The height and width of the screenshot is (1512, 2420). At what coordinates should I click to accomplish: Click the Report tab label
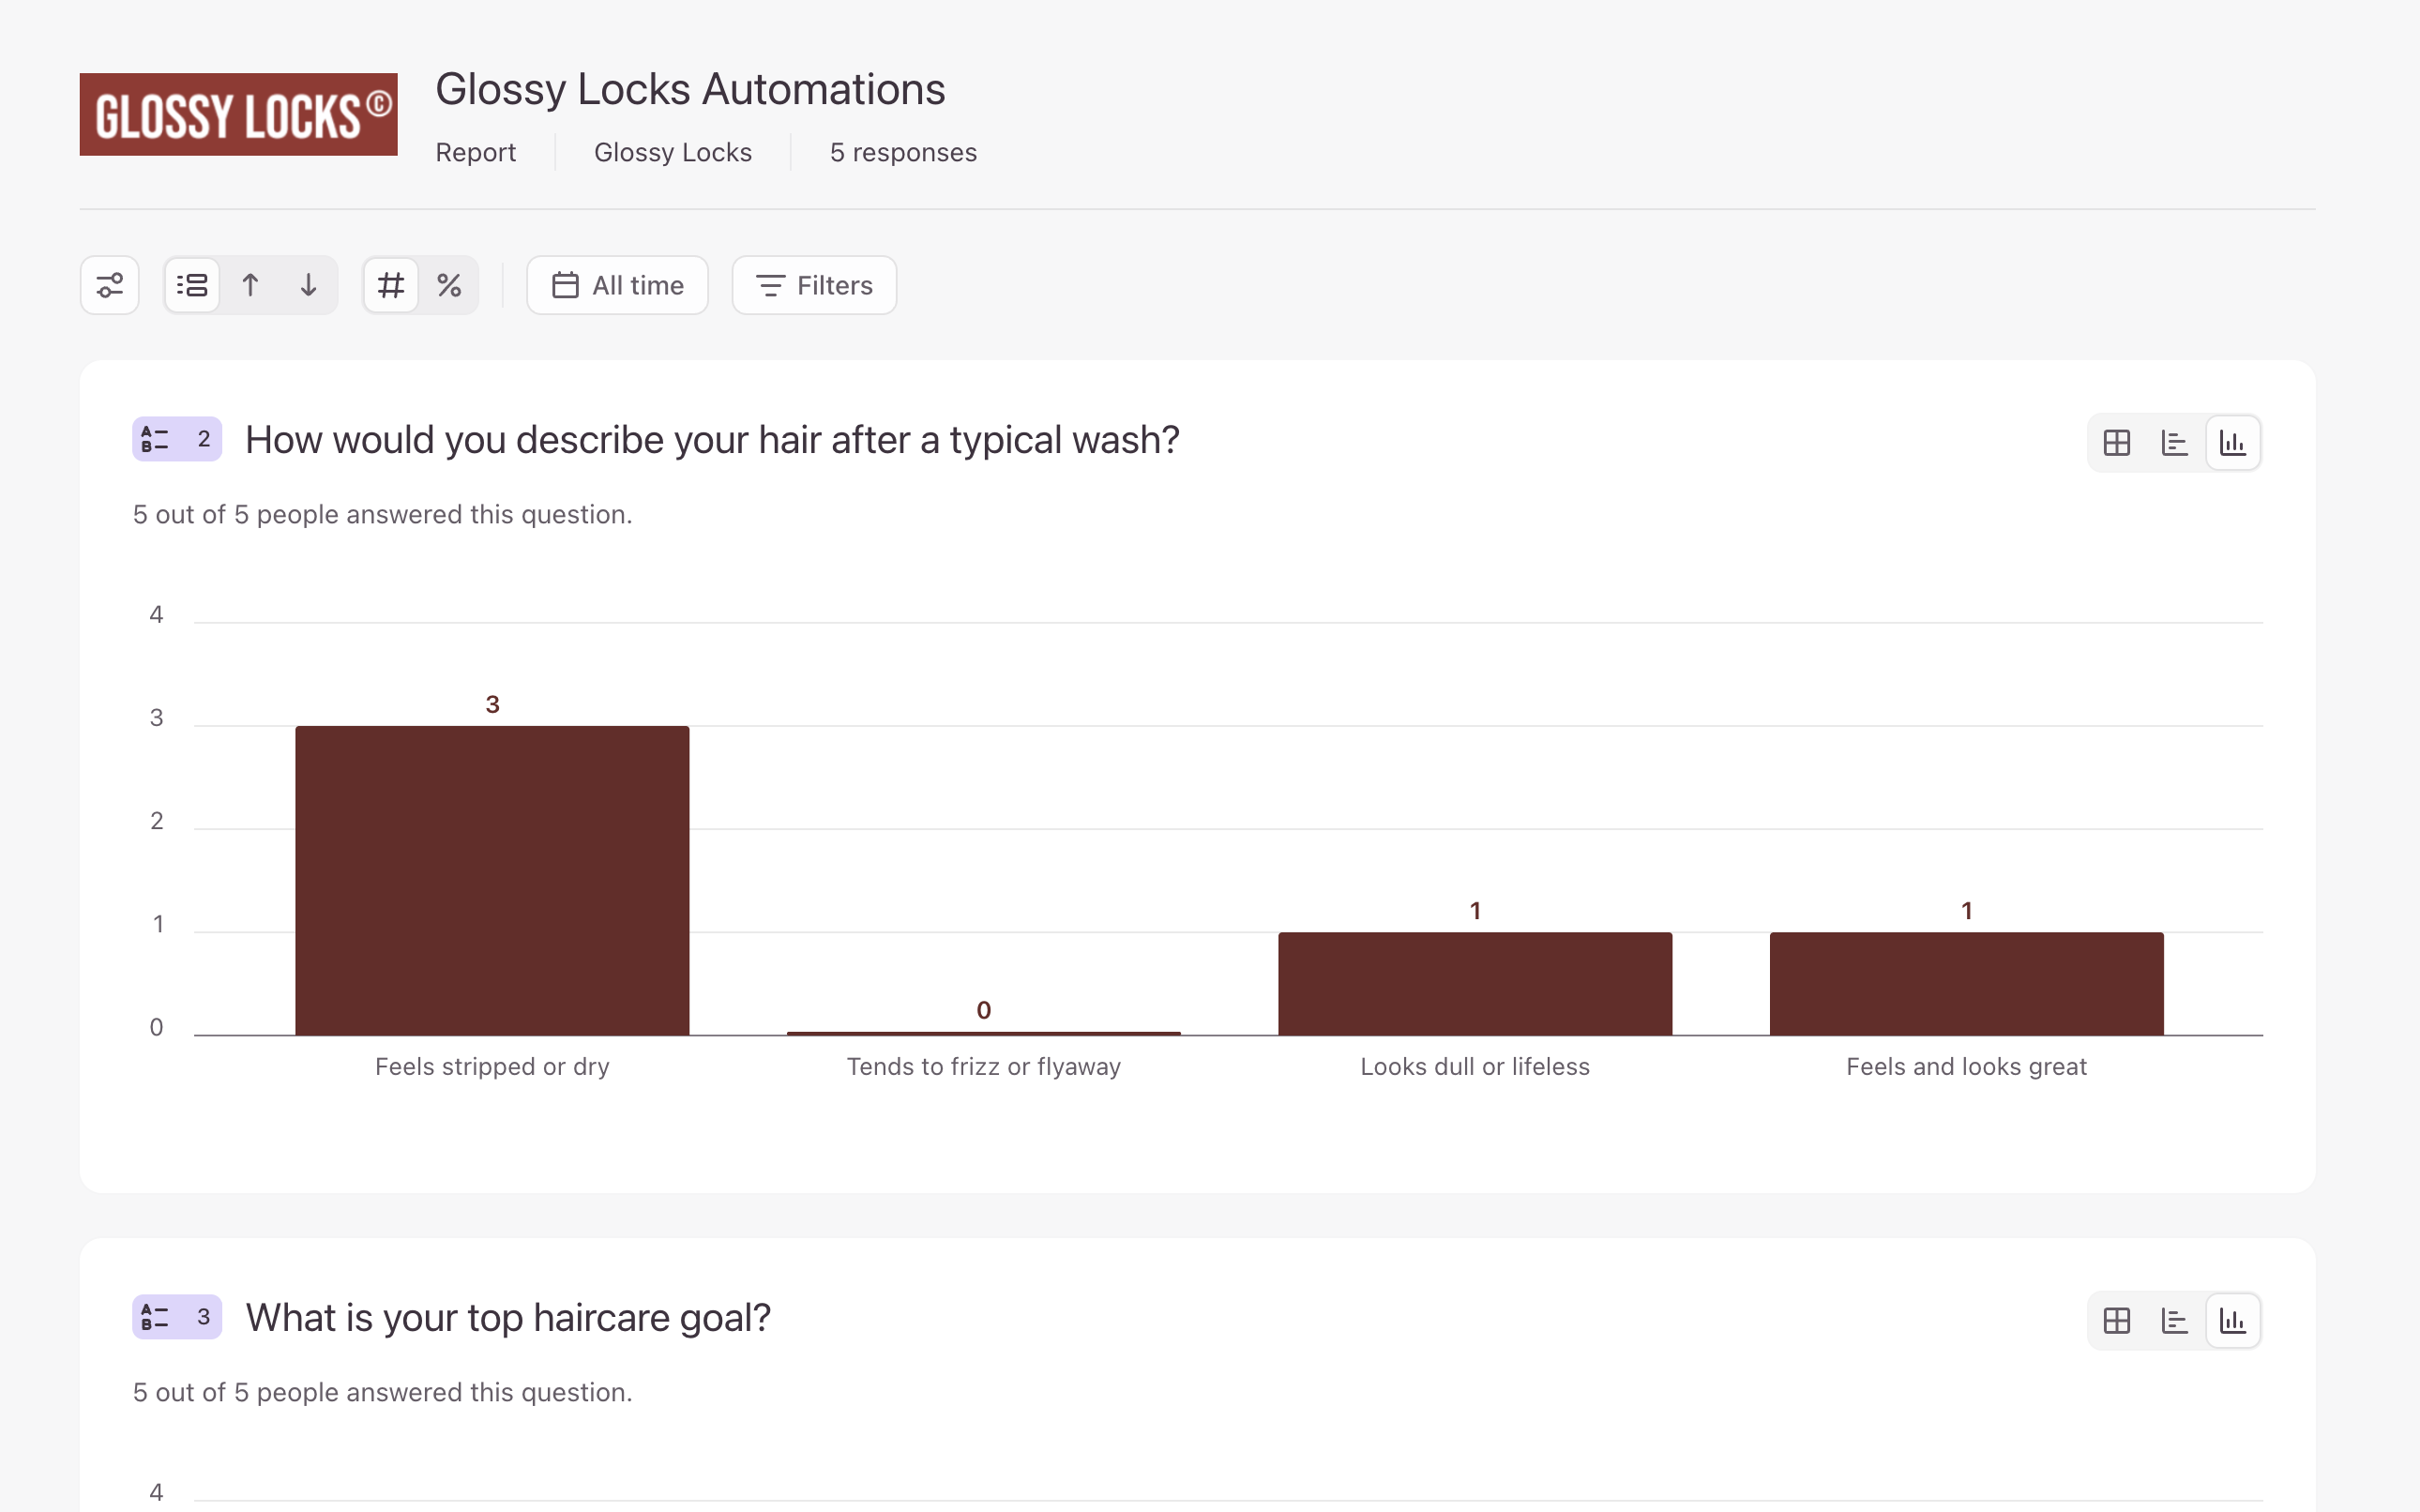[x=475, y=152]
